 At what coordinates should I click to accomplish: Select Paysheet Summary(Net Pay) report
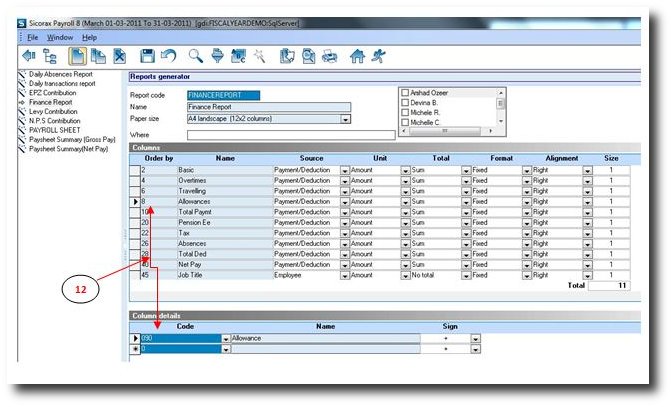pos(69,148)
